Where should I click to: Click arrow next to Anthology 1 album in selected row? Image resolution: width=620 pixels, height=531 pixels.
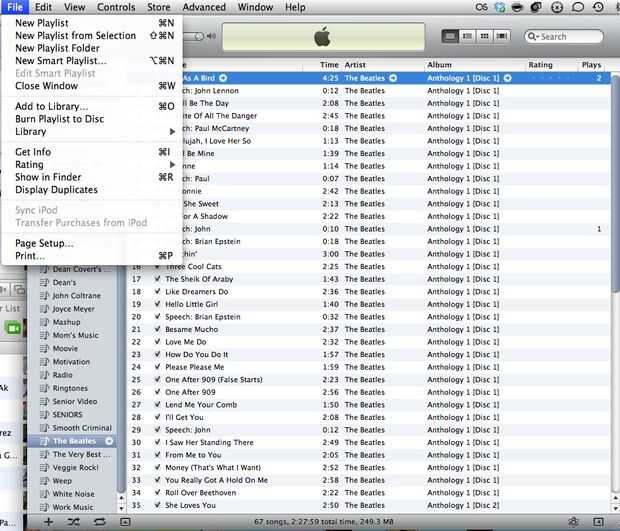pos(508,78)
